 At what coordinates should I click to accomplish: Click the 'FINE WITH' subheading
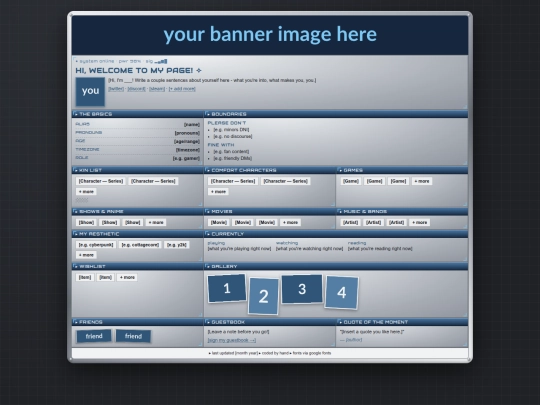(x=221, y=145)
